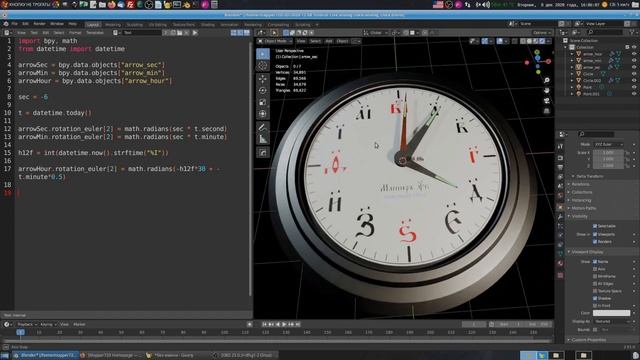Open the Object Data properties tab icon

click(560, 254)
